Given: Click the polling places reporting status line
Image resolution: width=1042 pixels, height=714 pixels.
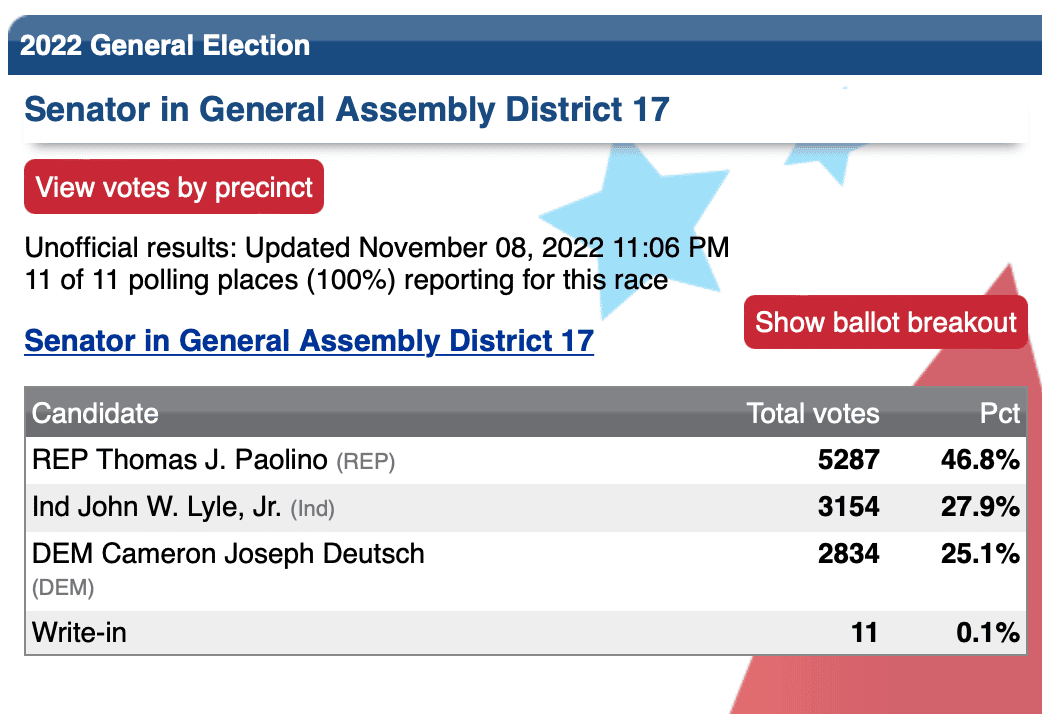Looking at the screenshot, I should click(x=346, y=280).
